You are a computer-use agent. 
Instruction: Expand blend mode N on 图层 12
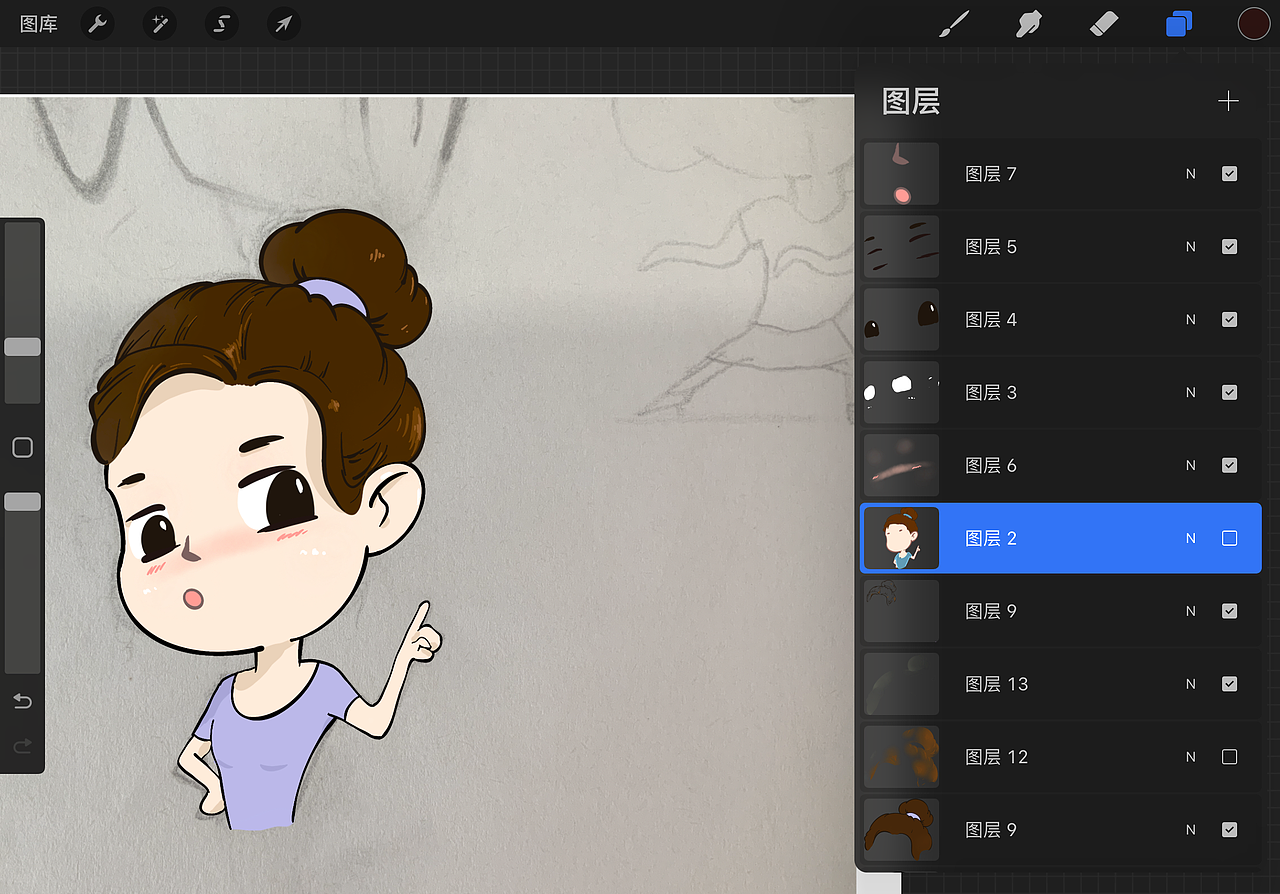[x=1191, y=757]
